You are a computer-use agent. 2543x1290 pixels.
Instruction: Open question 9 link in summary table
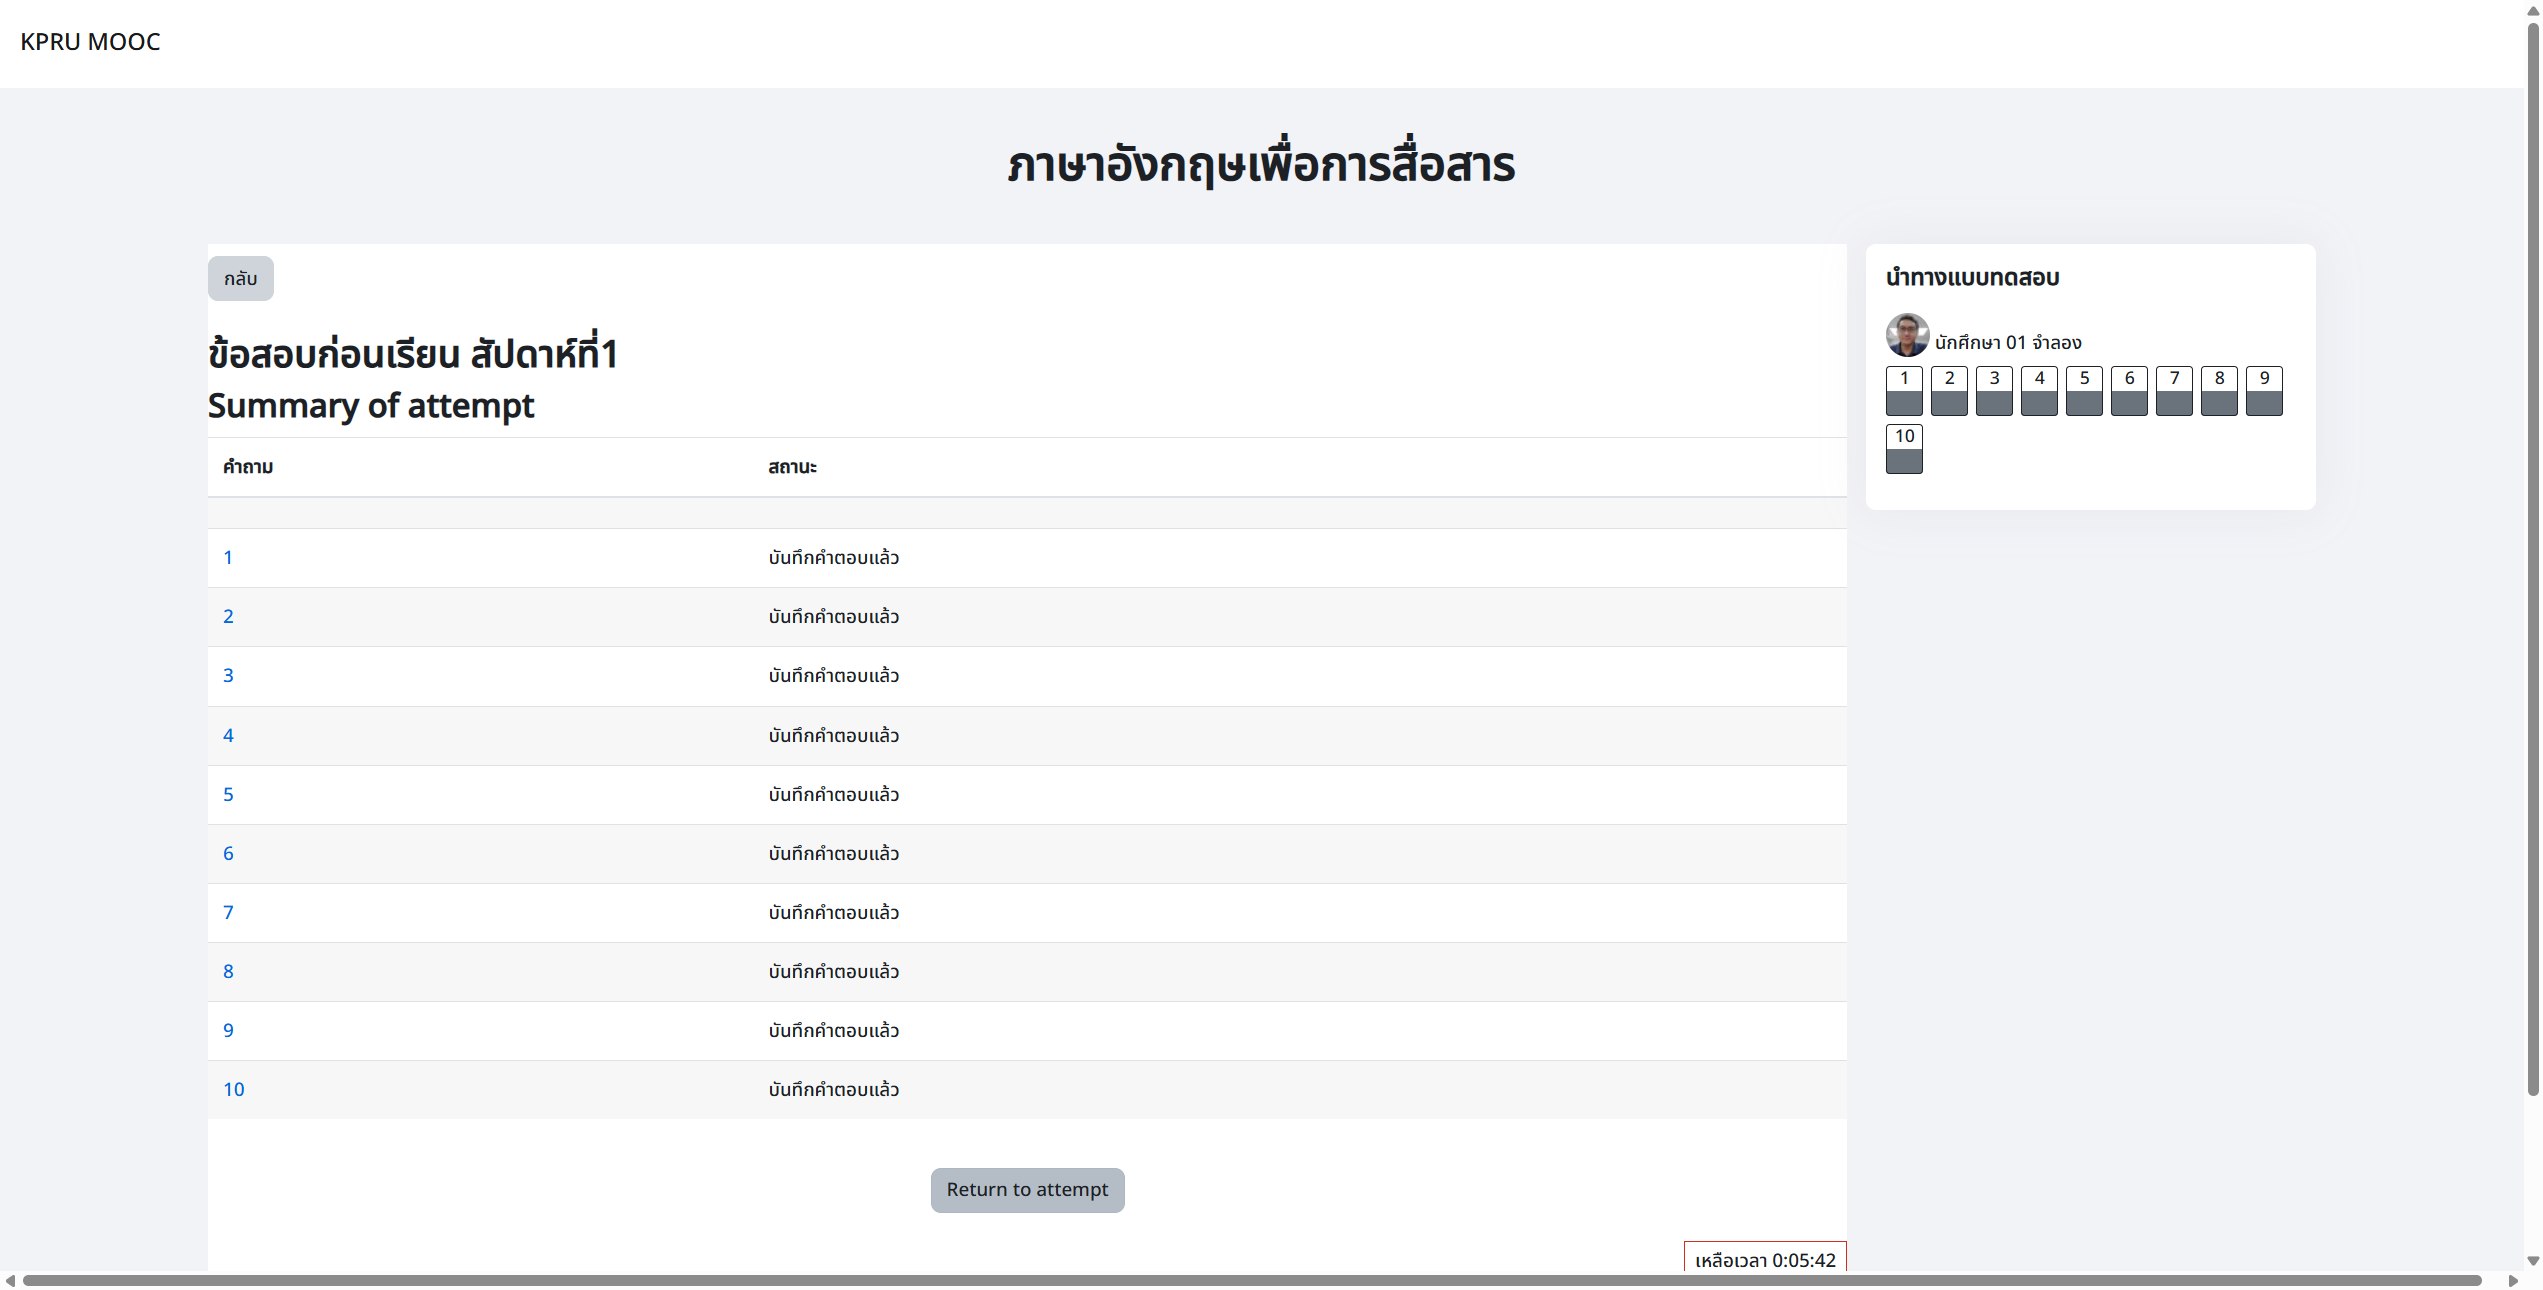pyautogui.click(x=228, y=1031)
